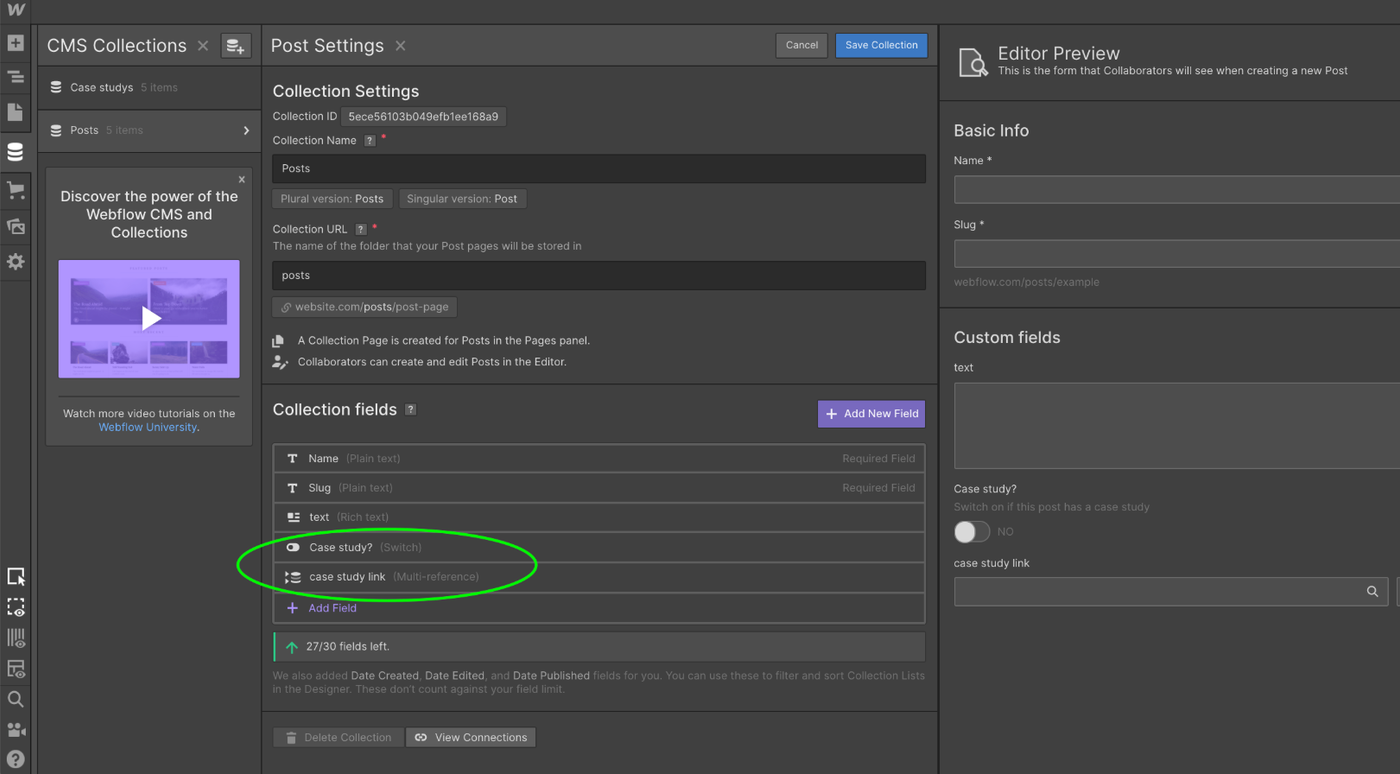
Task: Click the Cancel button
Action: (802, 45)
